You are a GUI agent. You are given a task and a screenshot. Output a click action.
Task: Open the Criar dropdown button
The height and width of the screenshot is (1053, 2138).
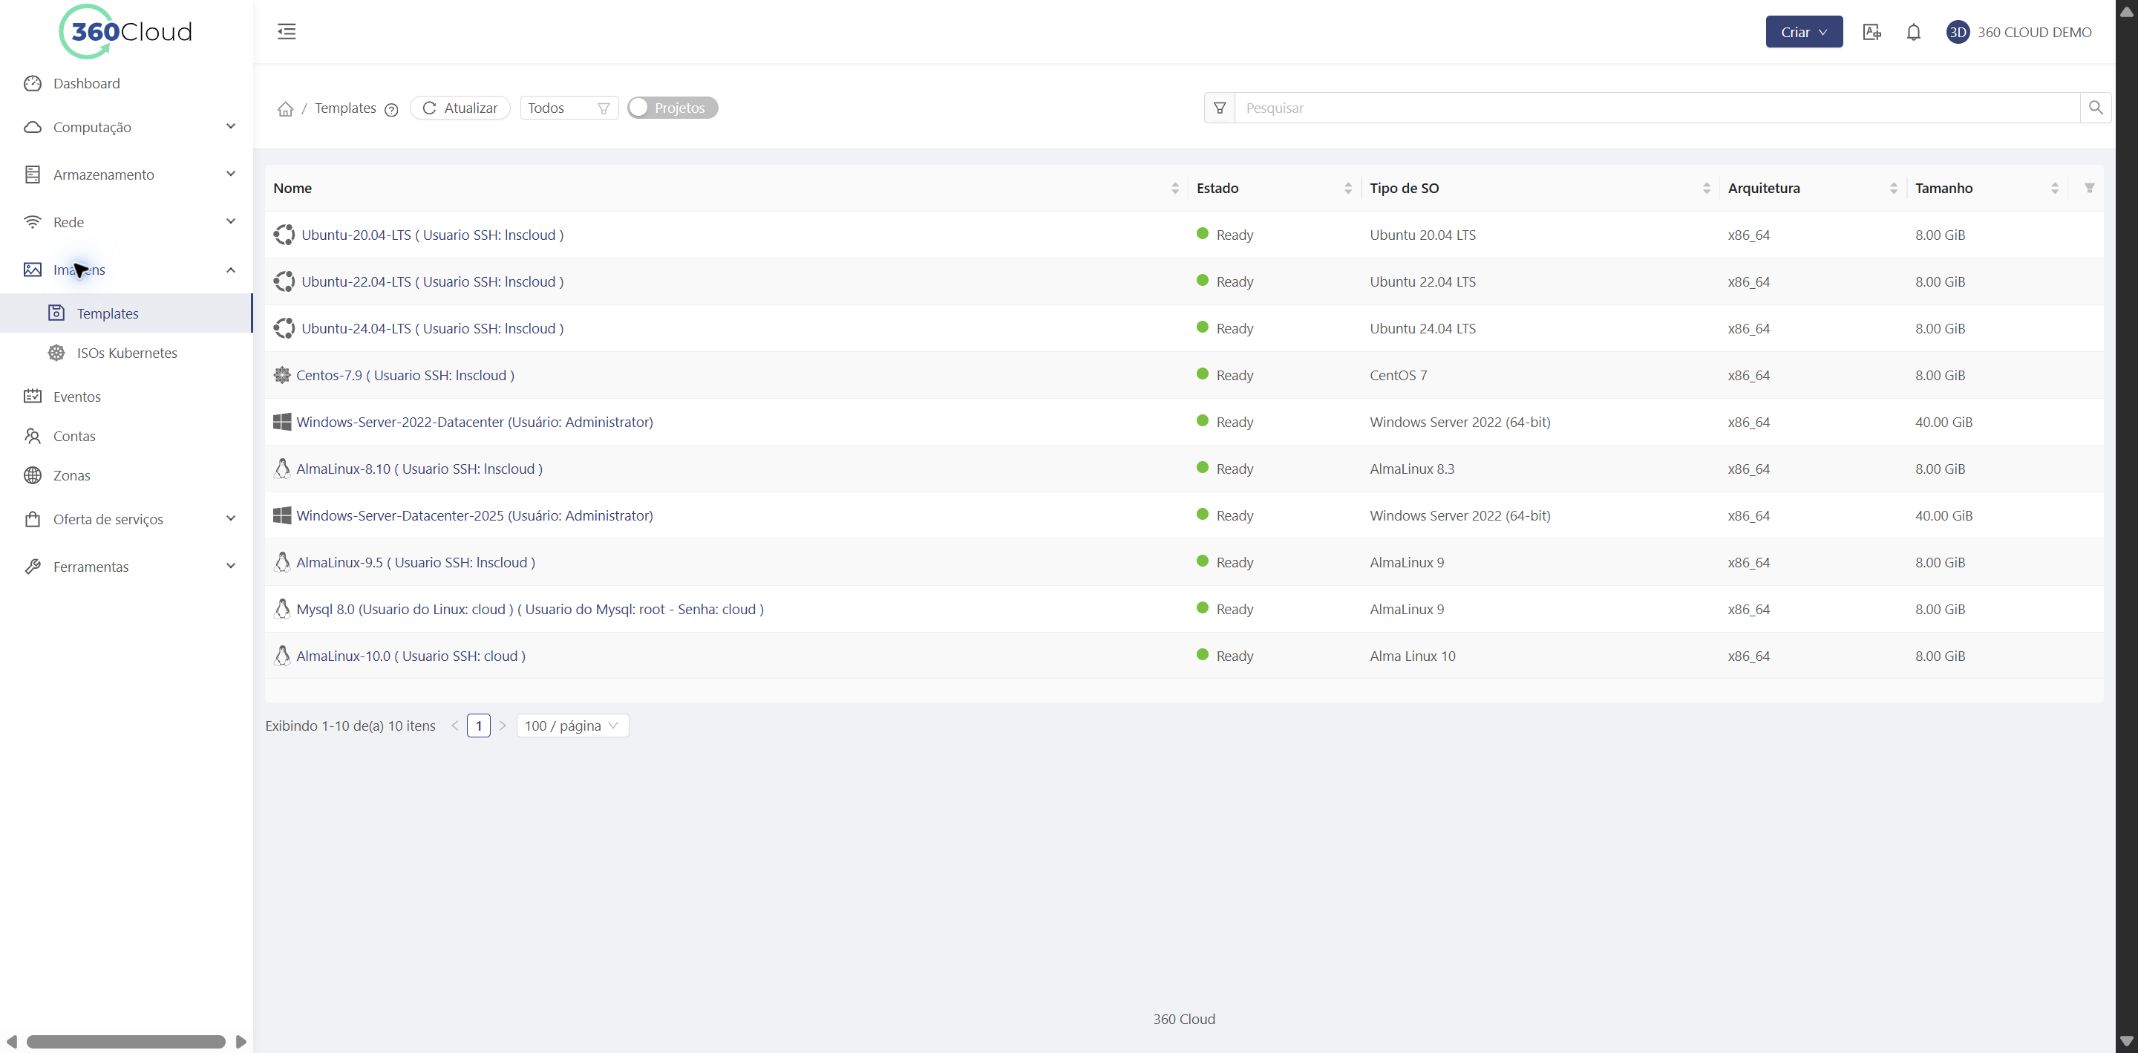(x=1803, y=32)
